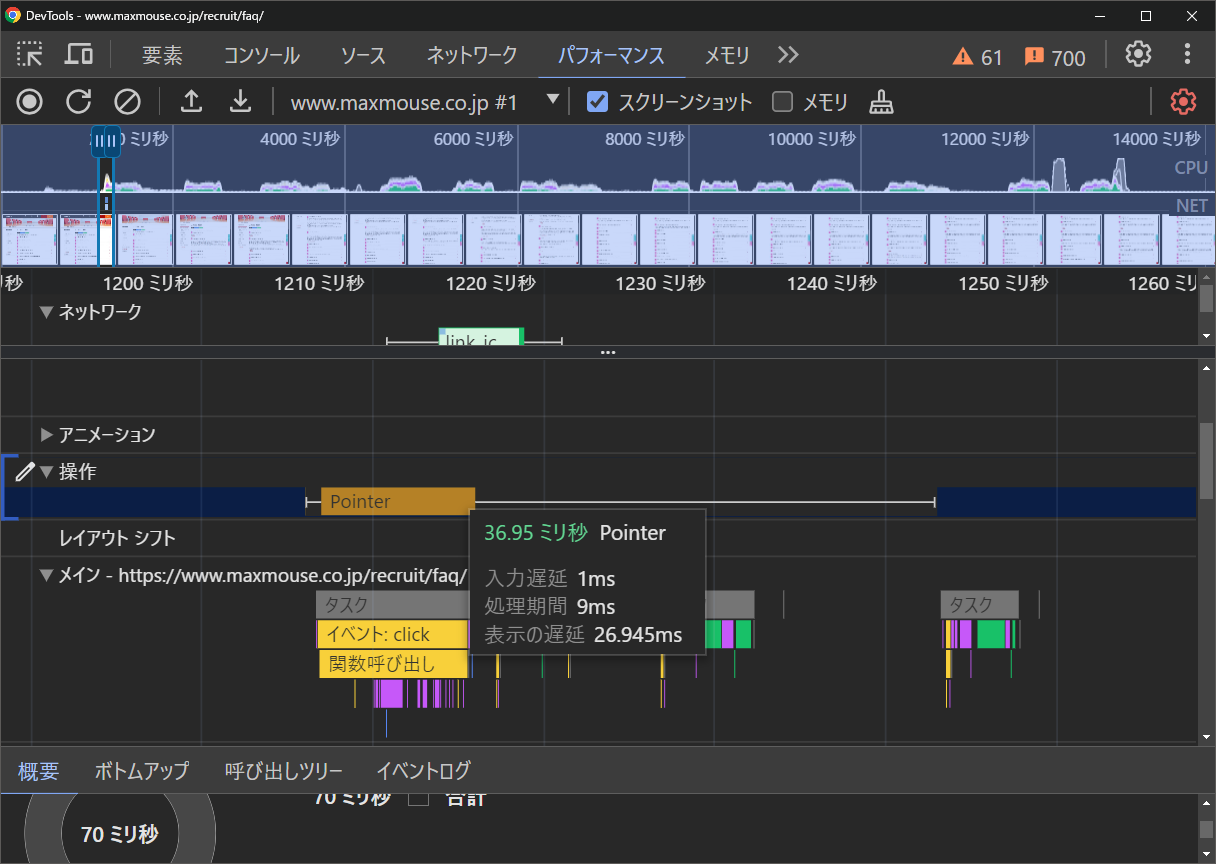Open capture settings via the red gear
This screenshot has height=864, width=1216.
click(x=1183, y=101)
